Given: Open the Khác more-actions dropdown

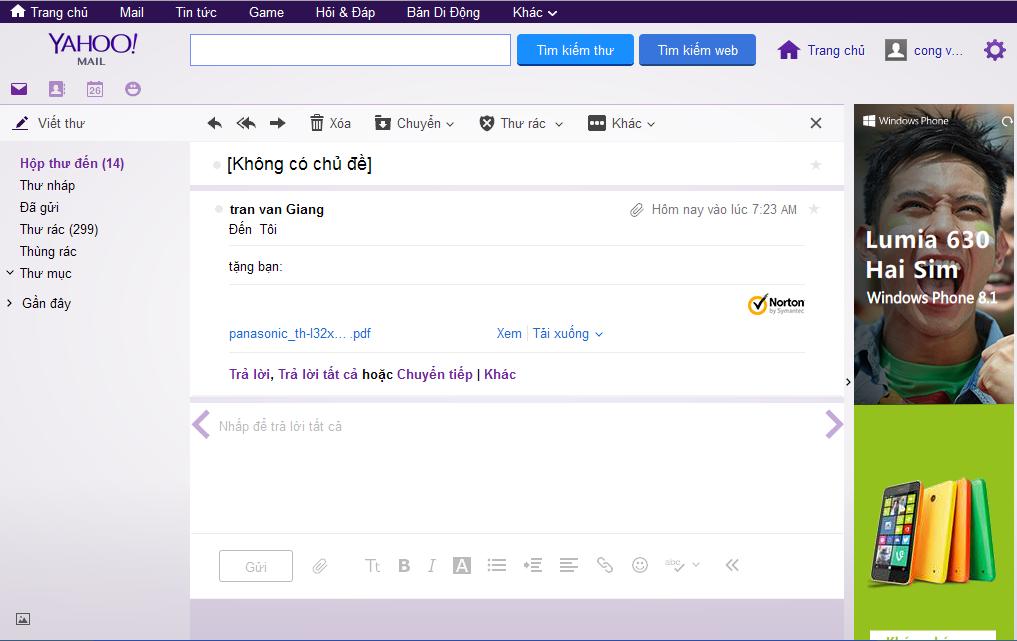Looking at the screenshot, I should (x=621, y=123).
